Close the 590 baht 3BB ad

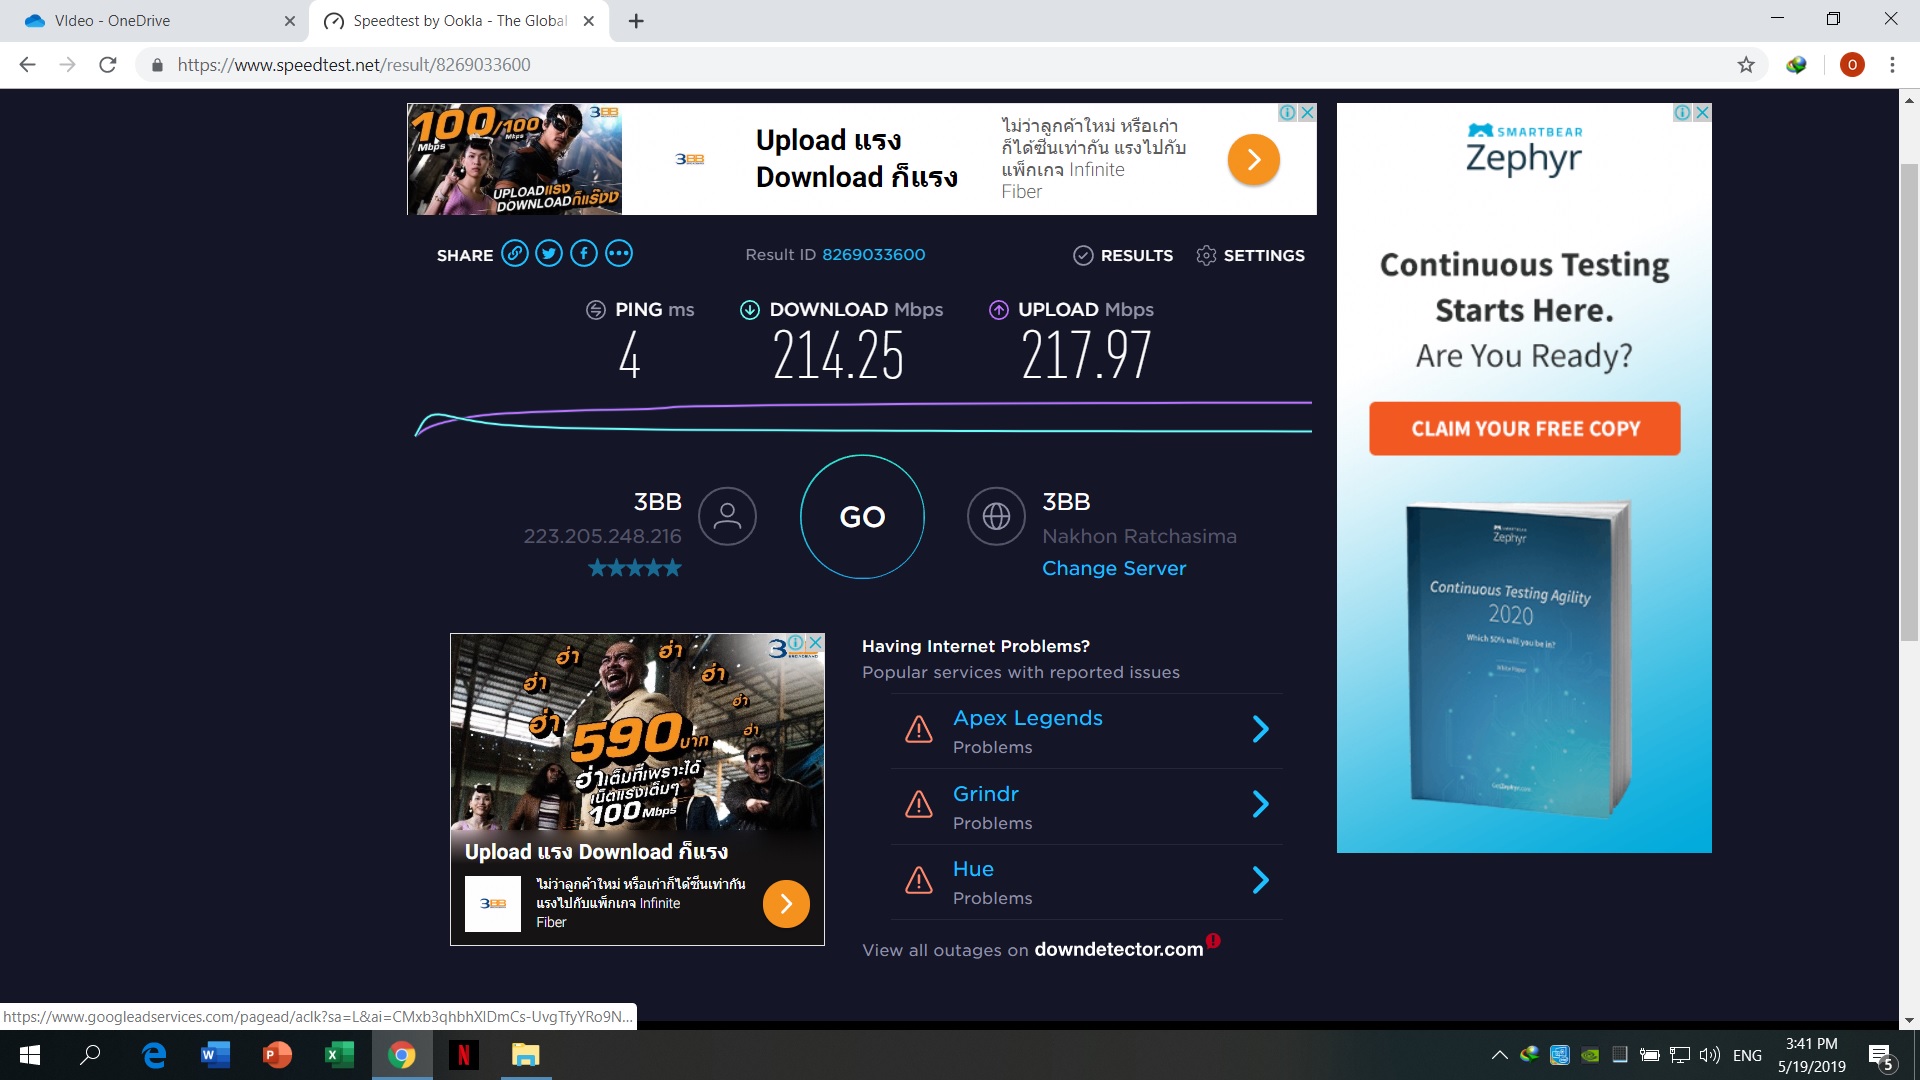[x=815, y=642]
